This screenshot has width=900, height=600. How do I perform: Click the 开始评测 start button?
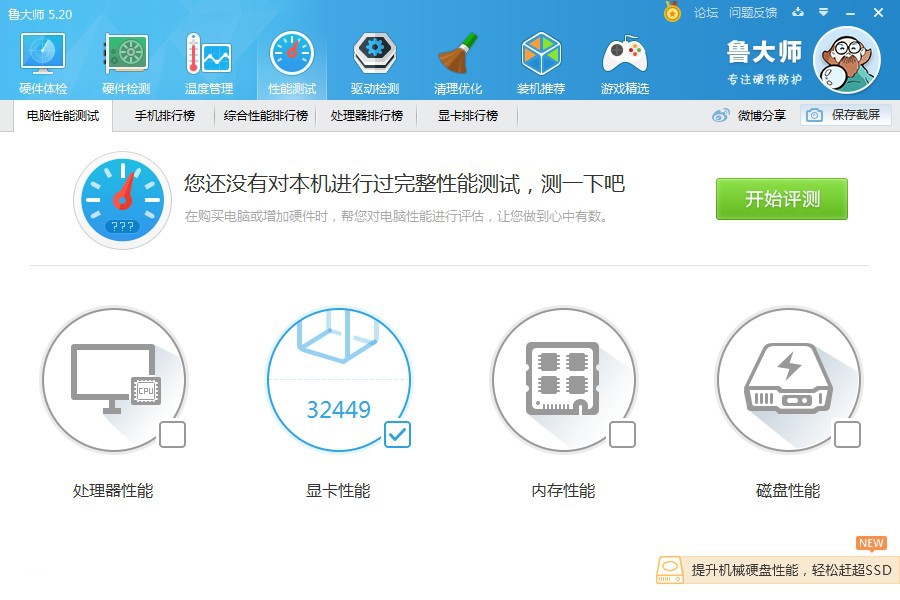coord(782,199)
